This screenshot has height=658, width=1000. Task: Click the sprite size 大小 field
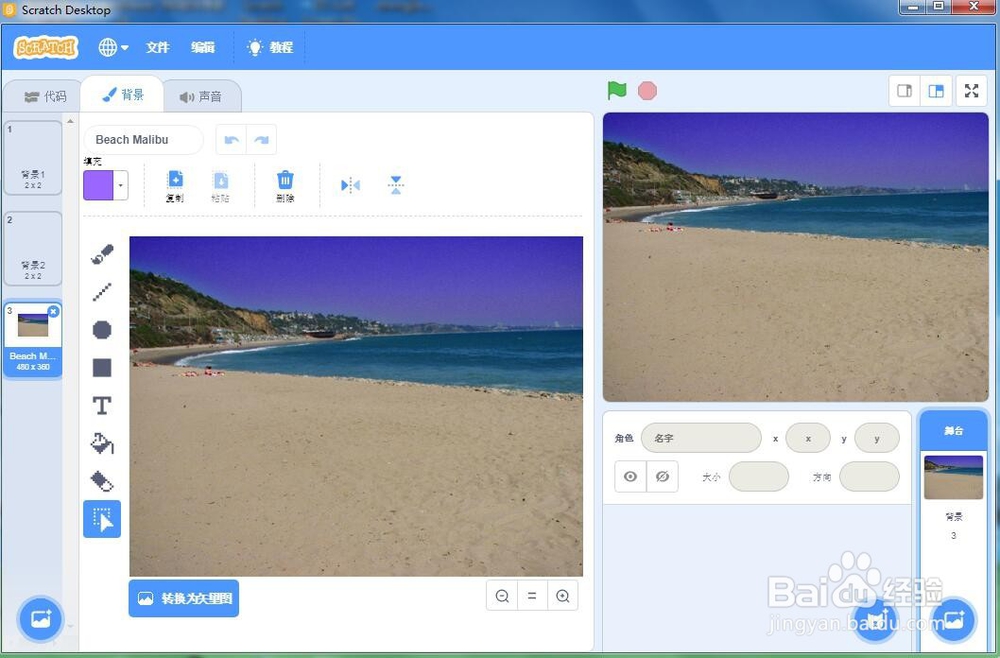click(x=759, y=476)
